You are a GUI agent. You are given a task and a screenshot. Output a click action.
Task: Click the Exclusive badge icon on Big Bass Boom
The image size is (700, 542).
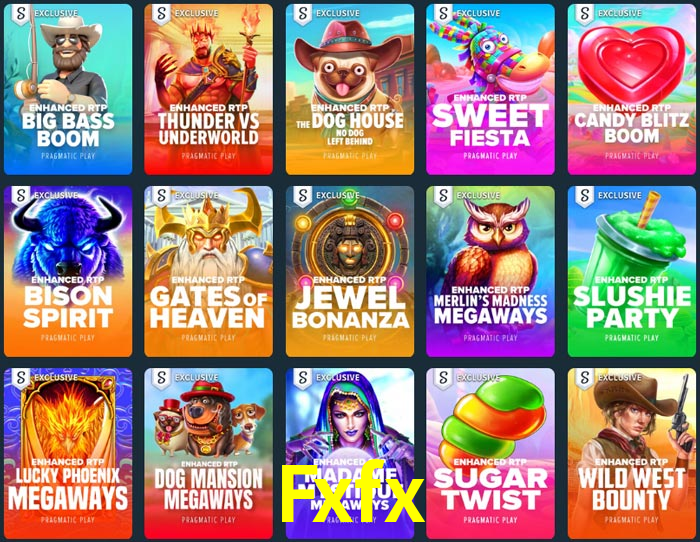click(x=21, y=14)
